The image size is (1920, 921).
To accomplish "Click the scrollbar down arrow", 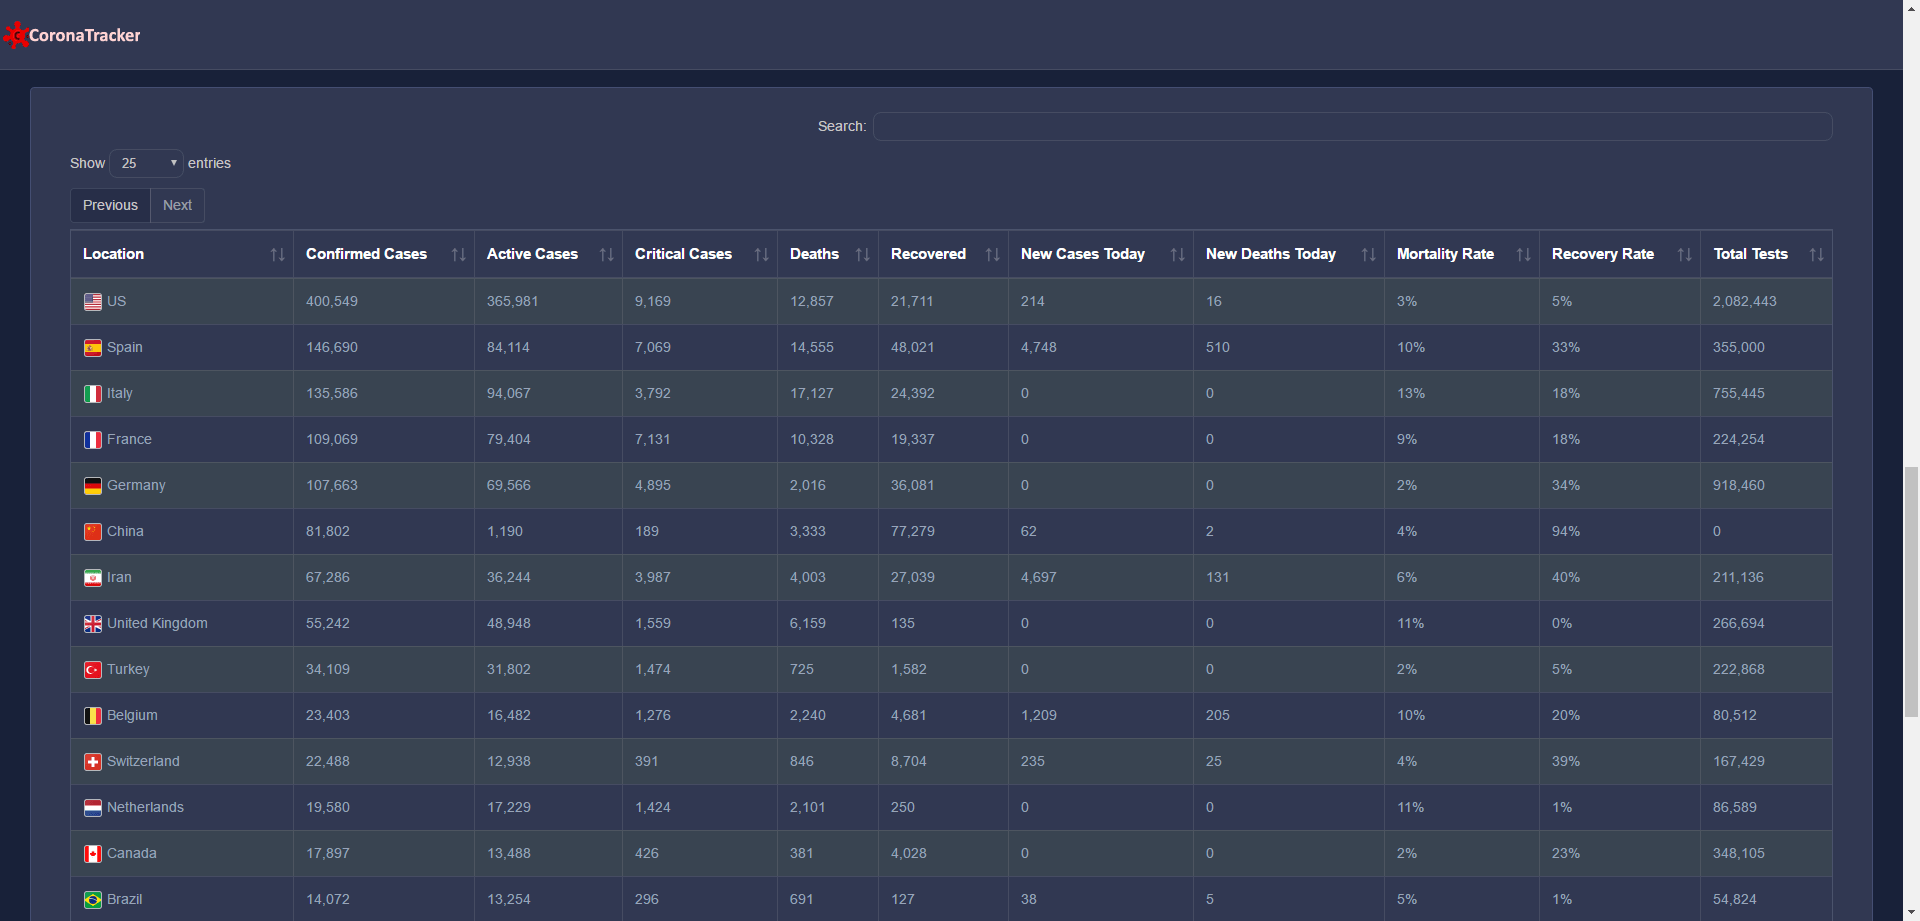I will point(1911,912).
